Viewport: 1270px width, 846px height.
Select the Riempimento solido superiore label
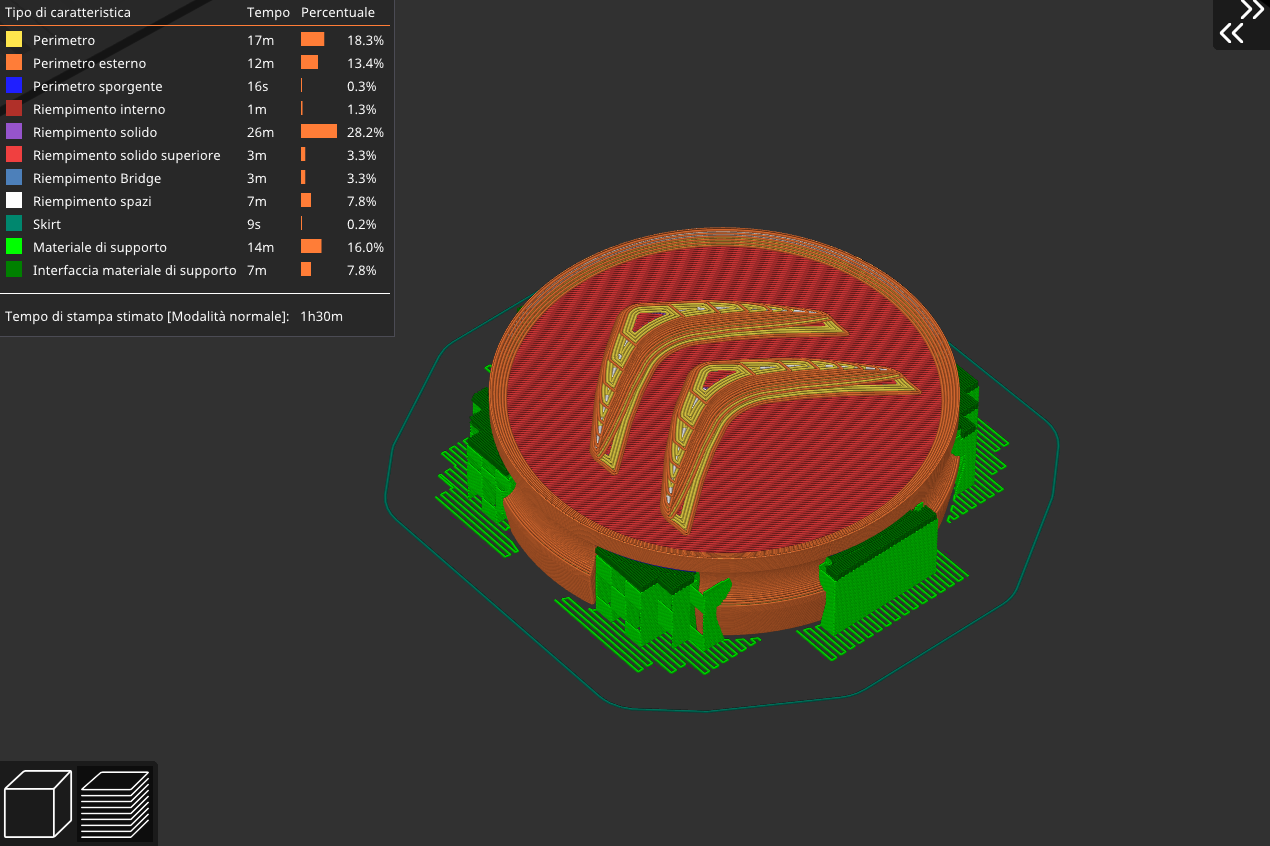tap(127, 155)
